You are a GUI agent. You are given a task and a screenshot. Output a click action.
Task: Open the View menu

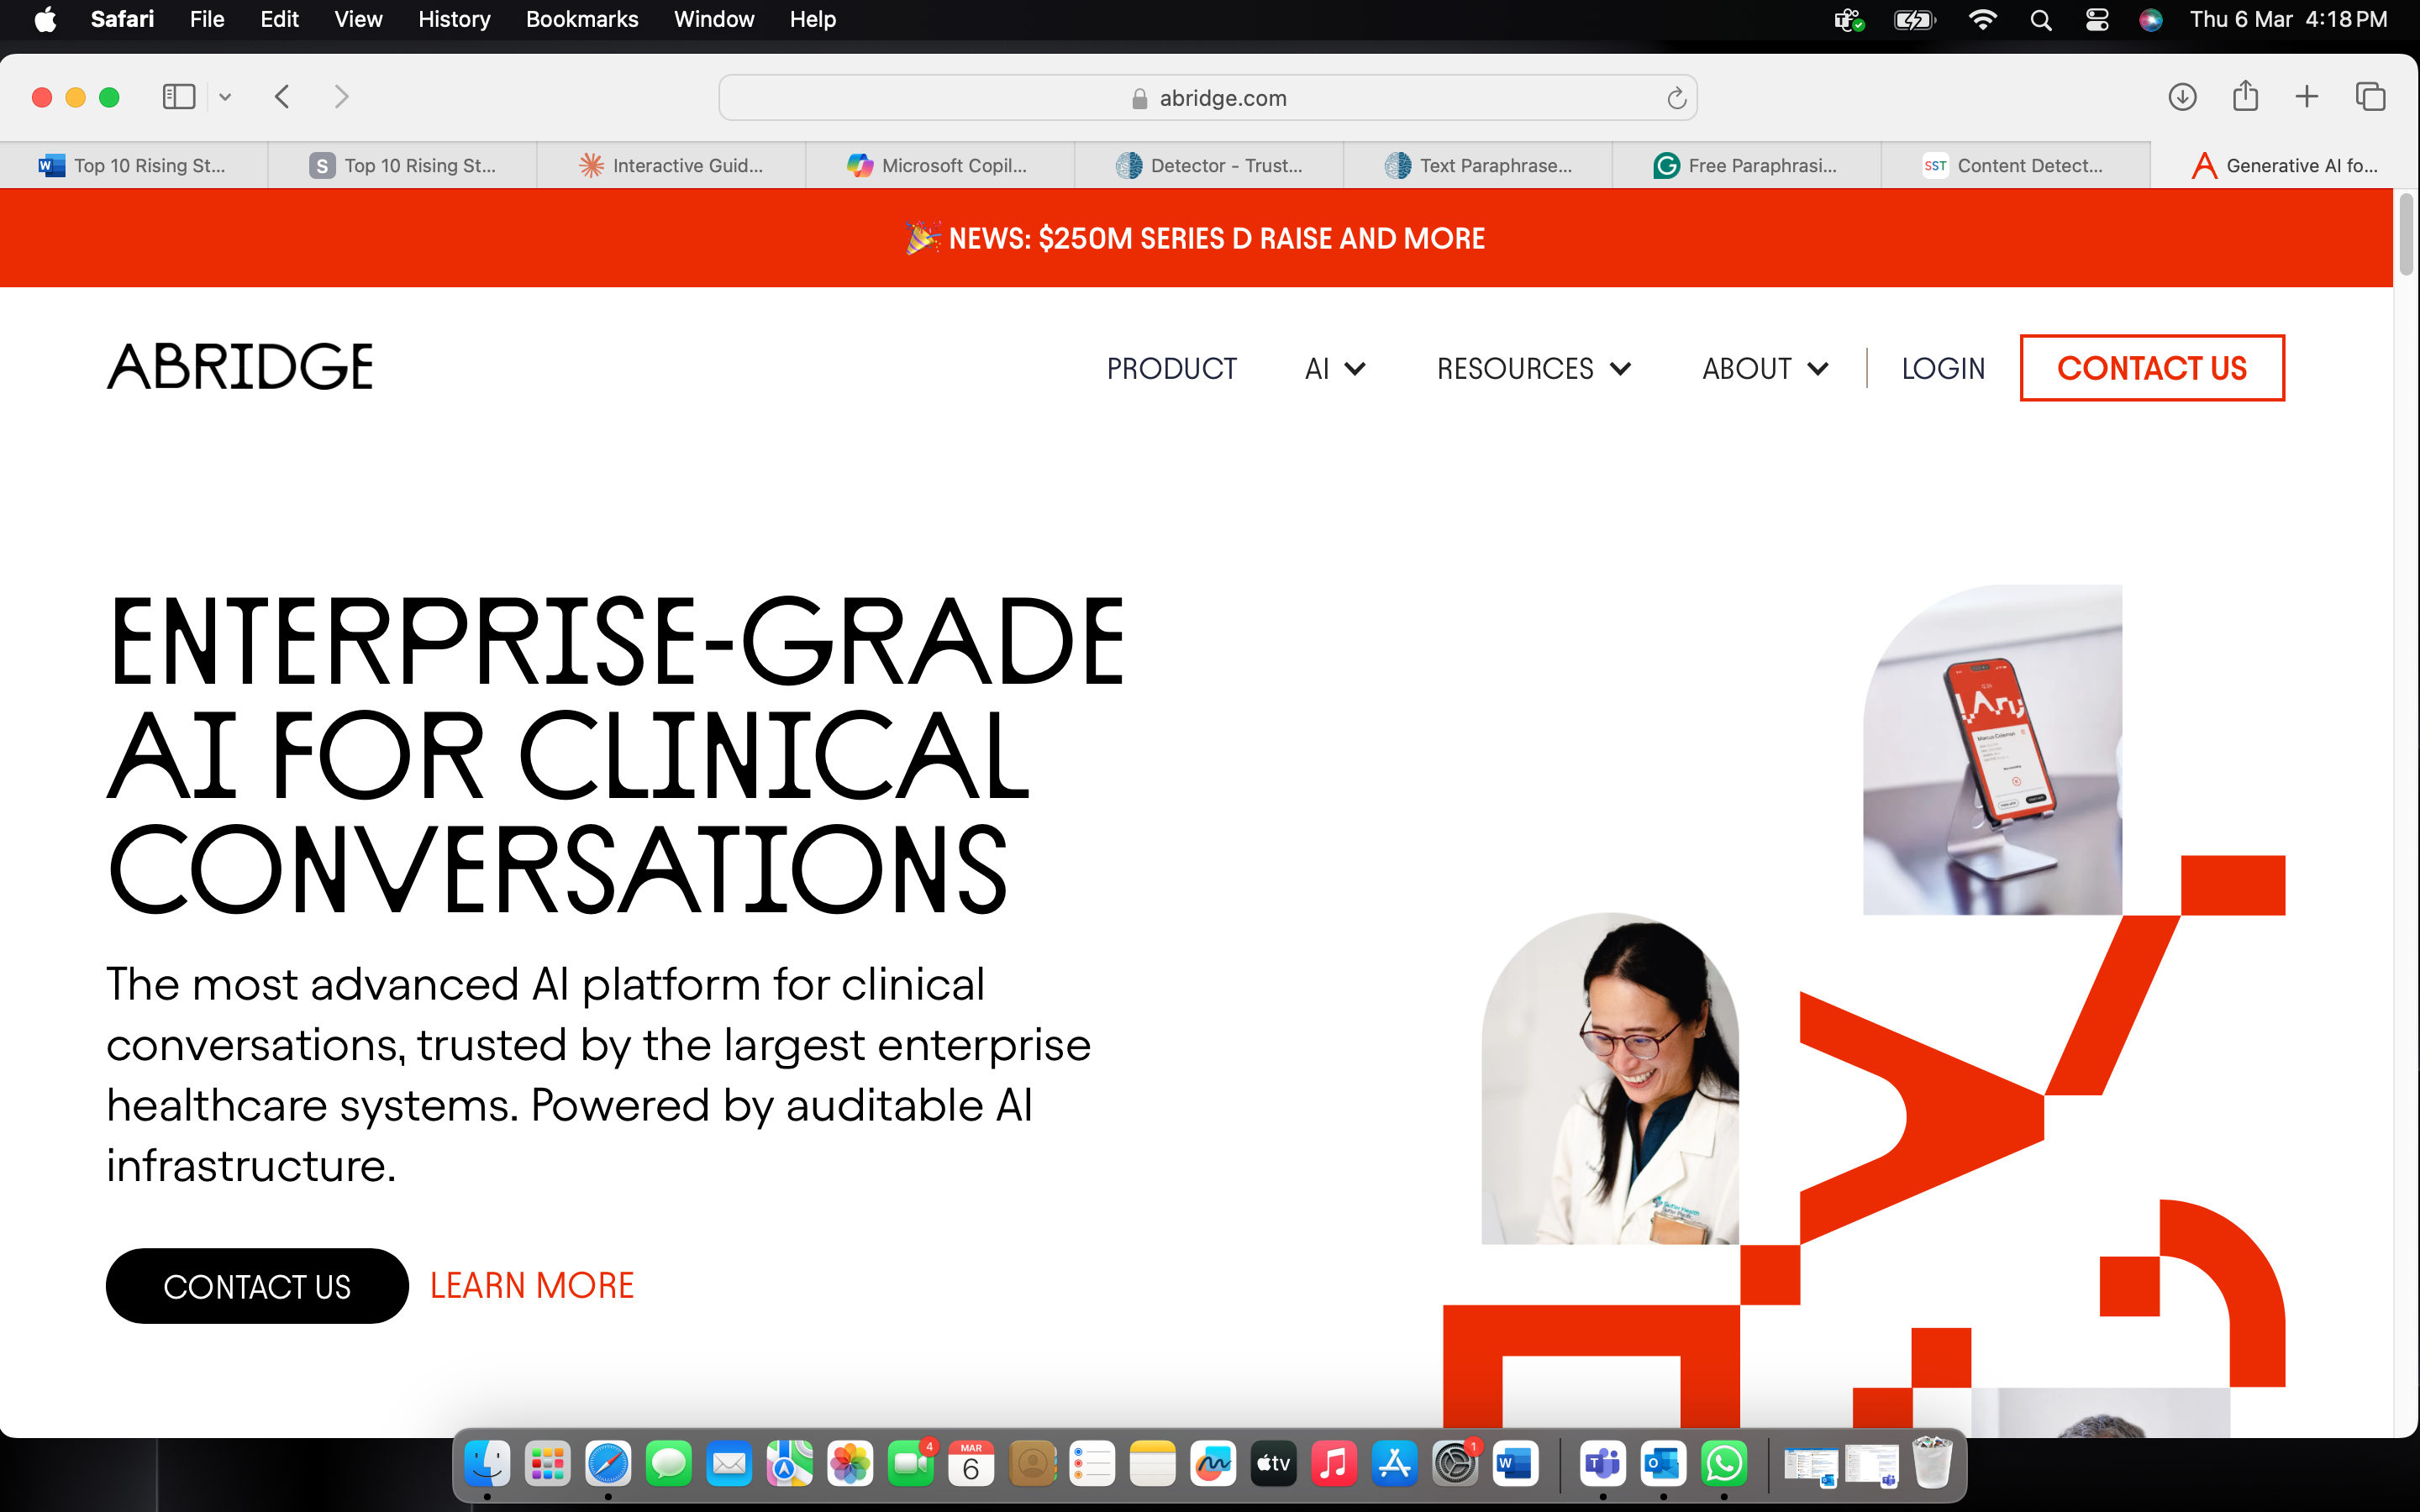[358, 19]
